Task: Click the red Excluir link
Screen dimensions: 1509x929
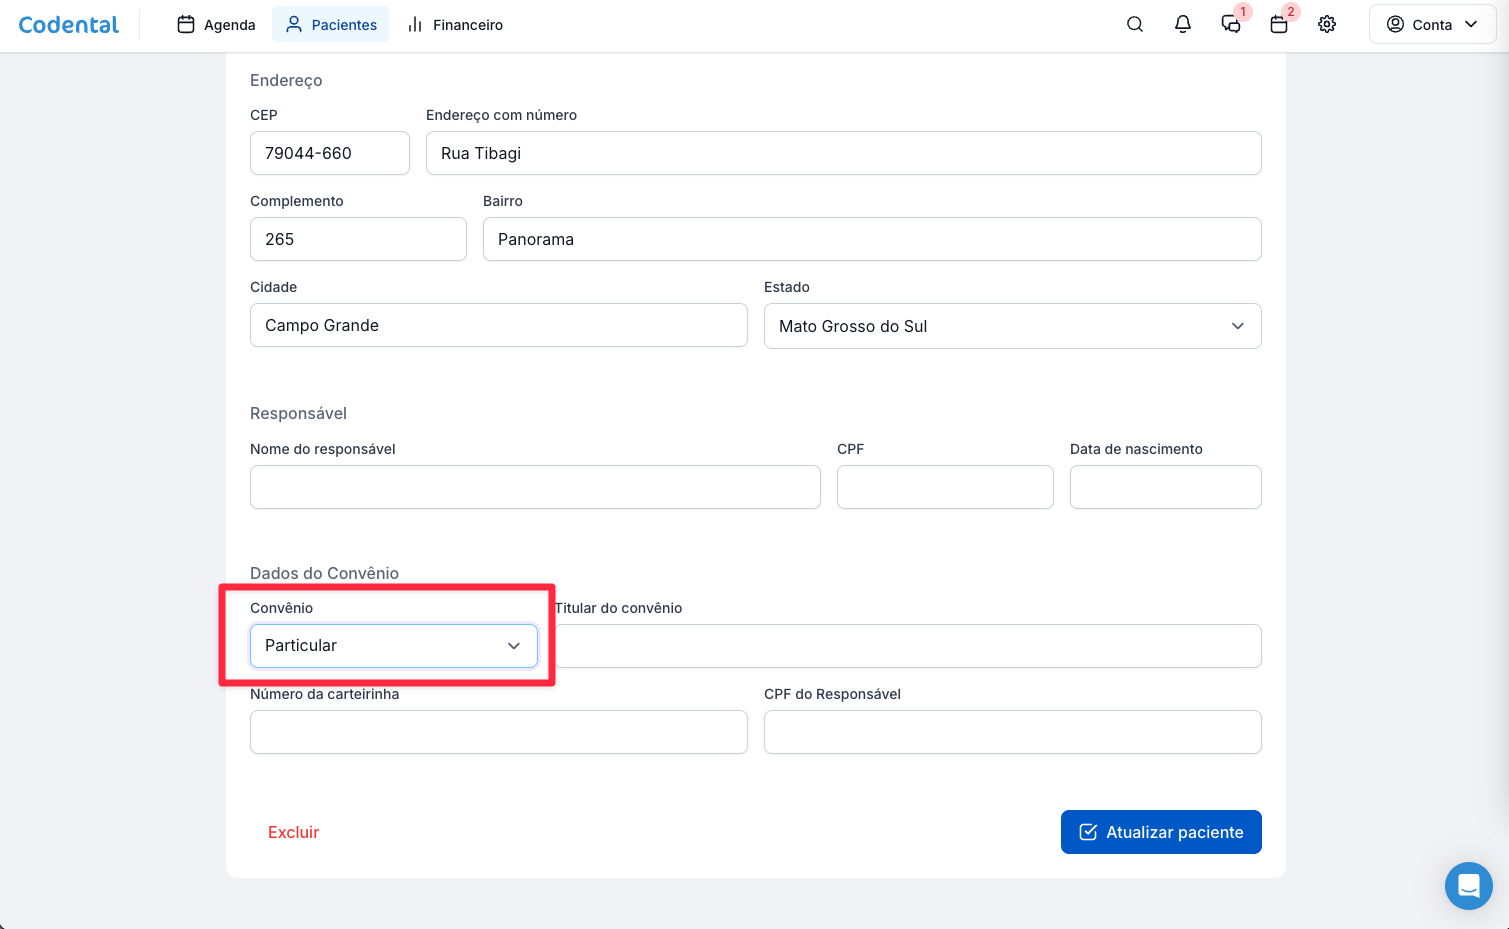Action: point(293,832)
